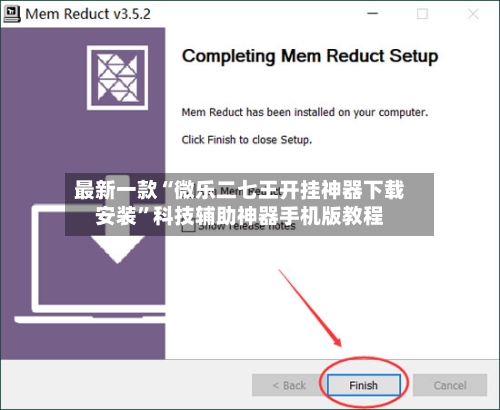Click Finish to close Setup

point(364,385)
